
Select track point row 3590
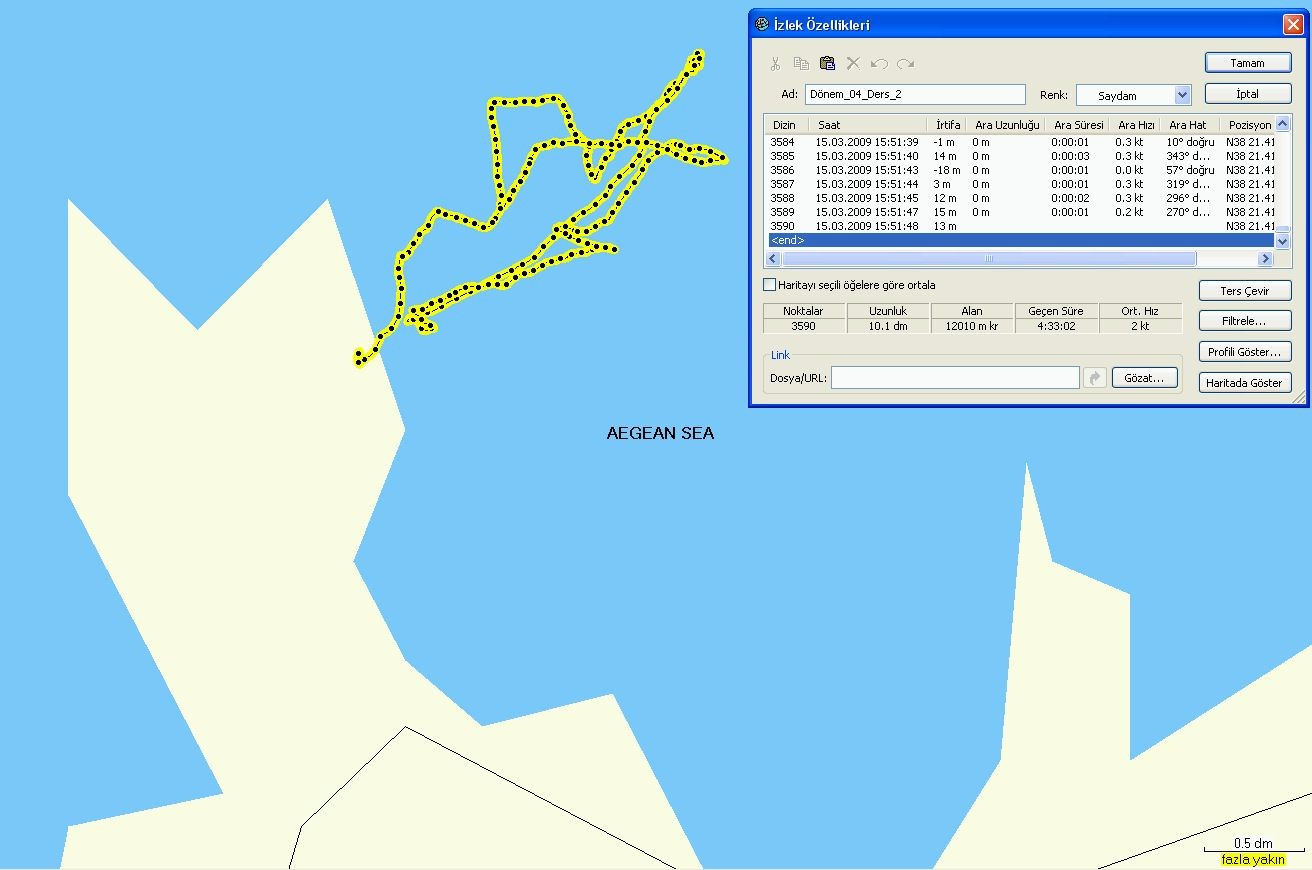pyautogui.click(x=1020, y=226)
